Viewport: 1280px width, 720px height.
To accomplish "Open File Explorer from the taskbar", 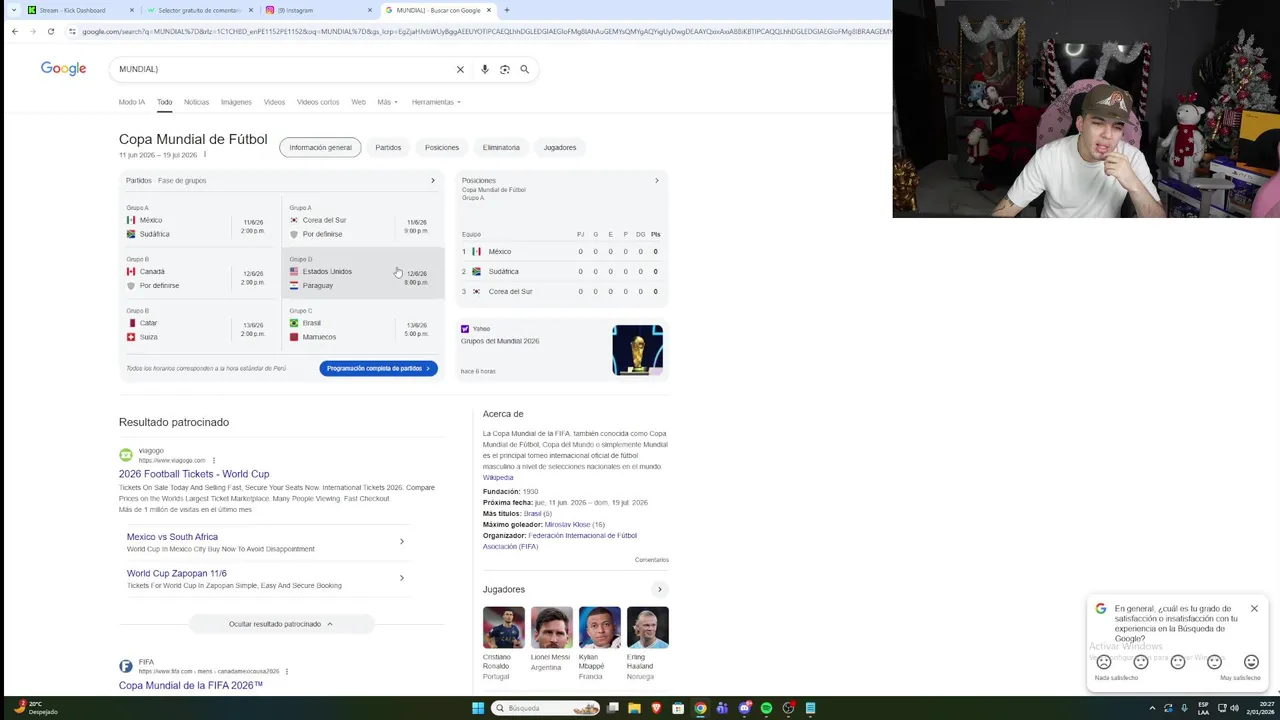I will pos(634,708).
